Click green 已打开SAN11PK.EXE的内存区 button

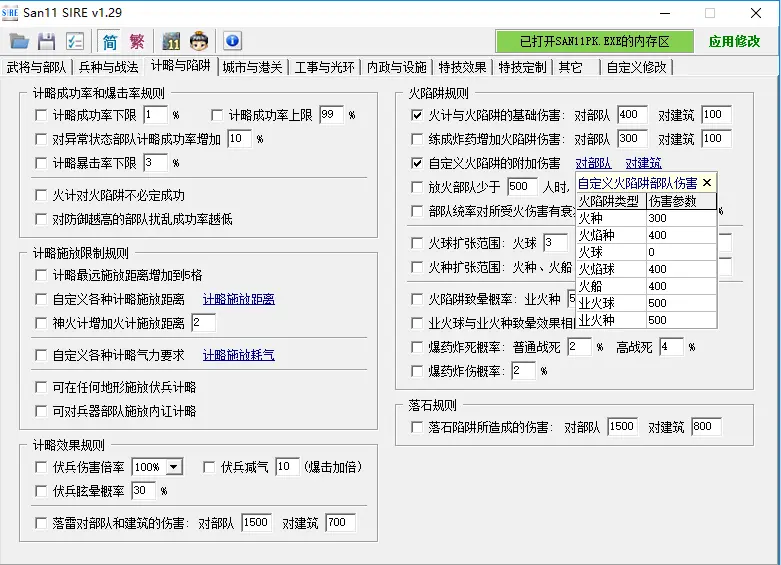coord(594,41)
